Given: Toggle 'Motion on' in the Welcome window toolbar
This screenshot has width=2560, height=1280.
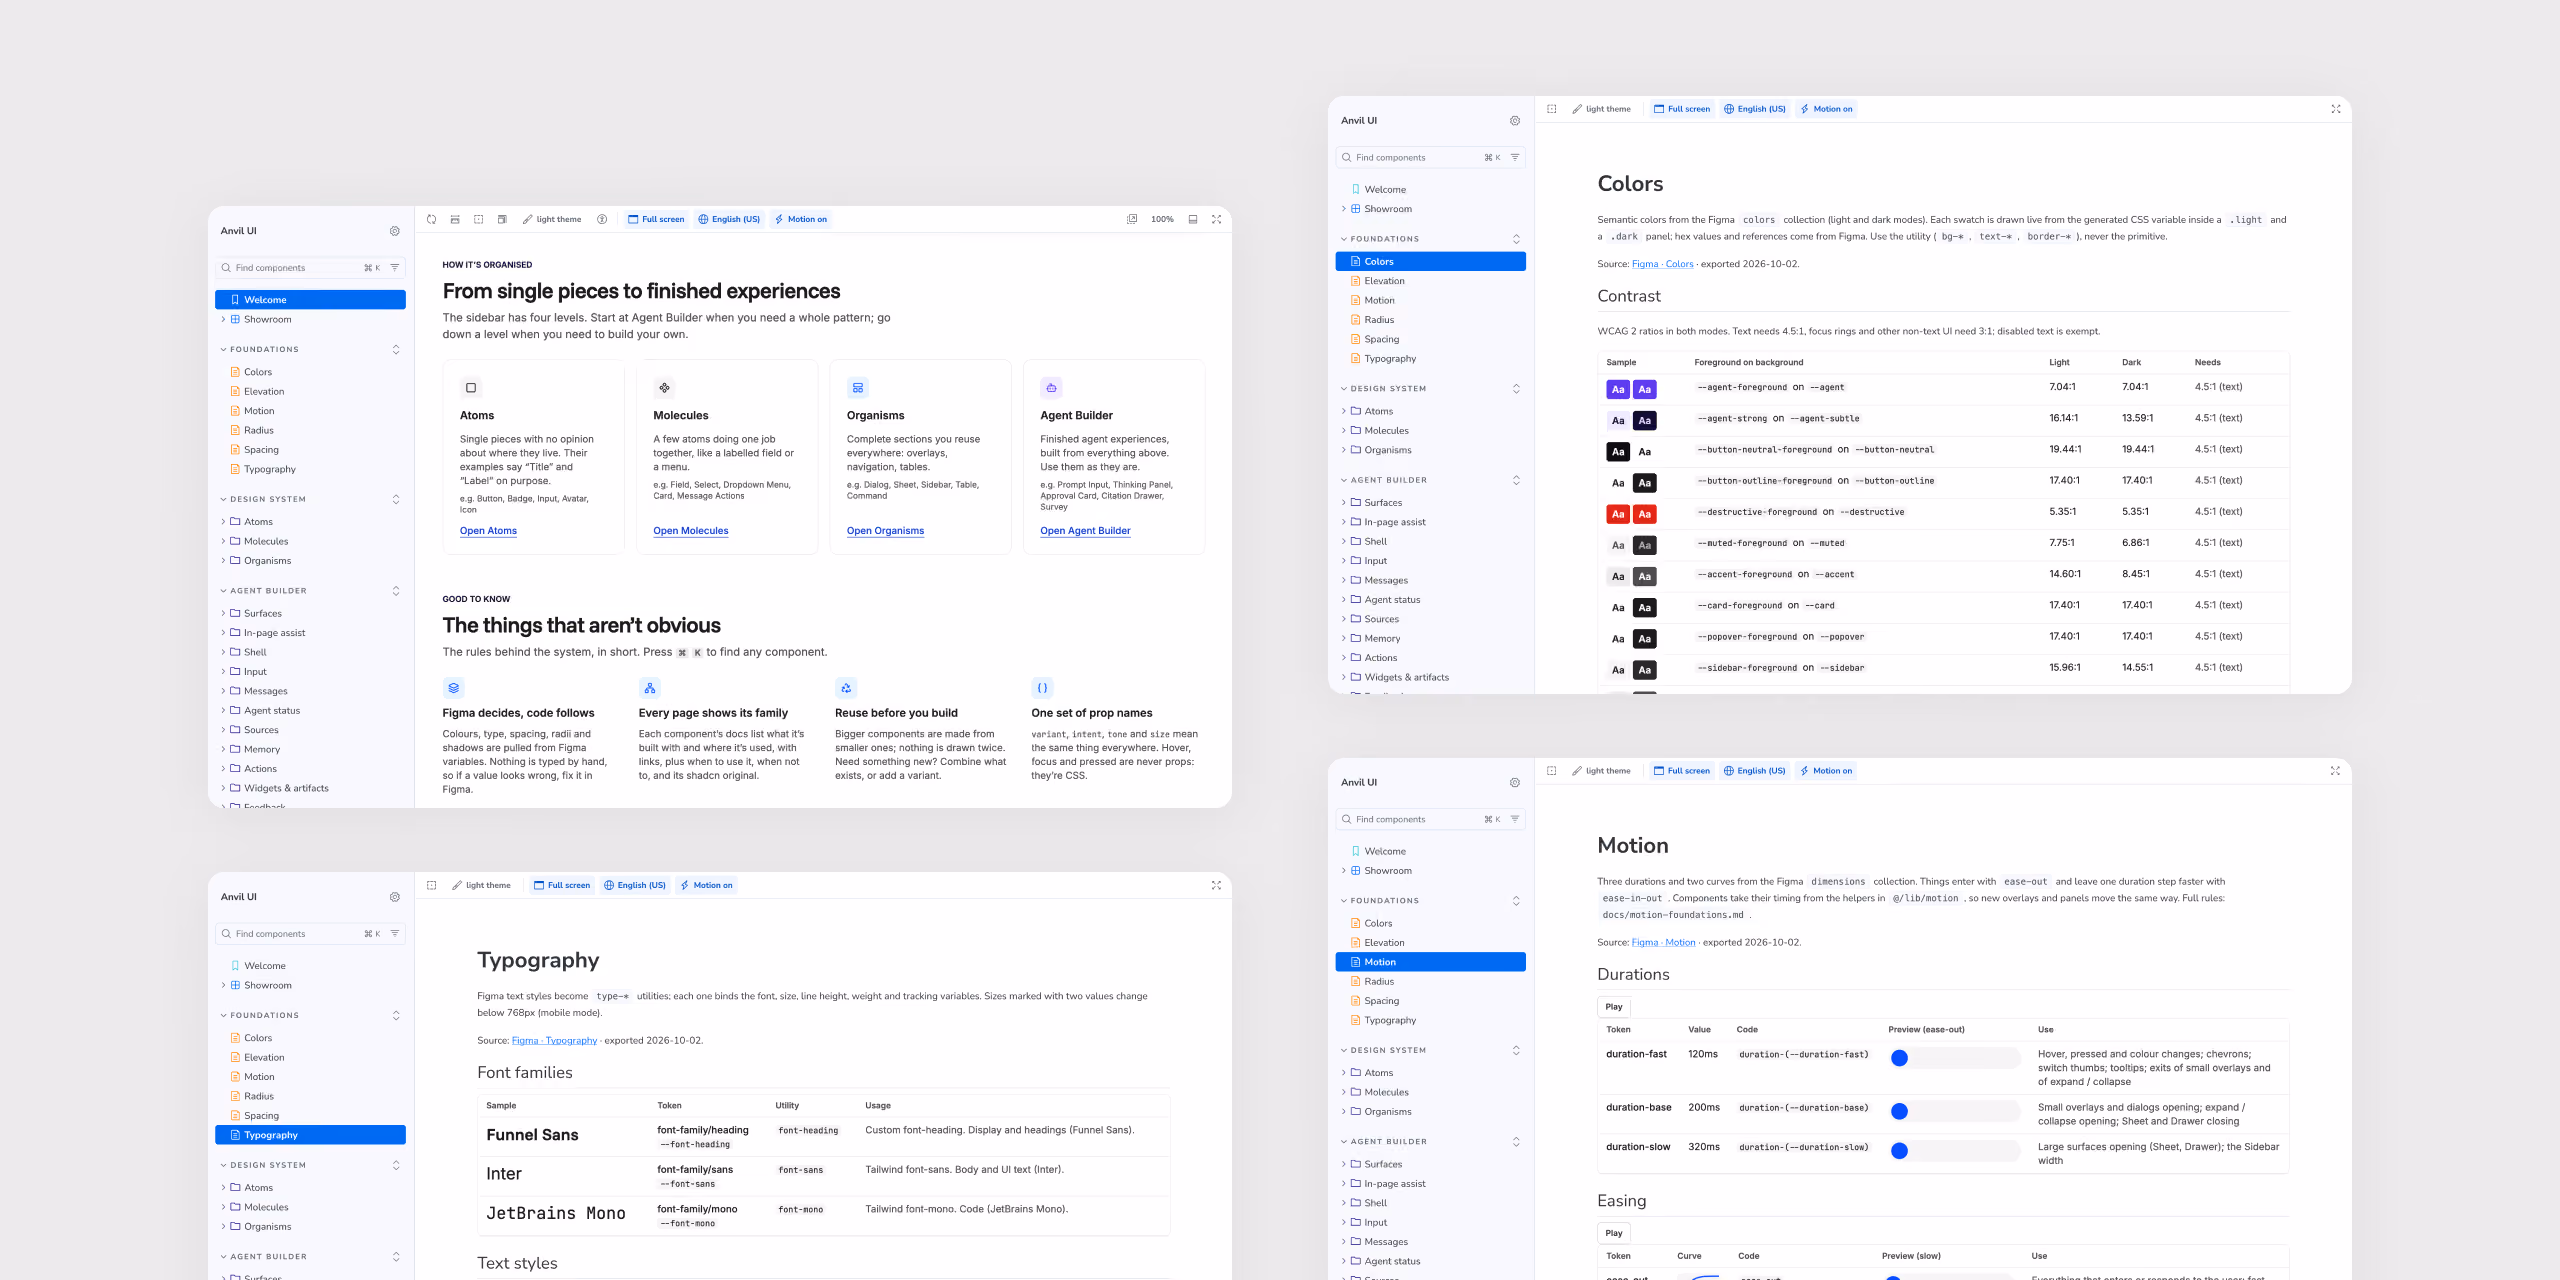Looking at the screenshot, I should coord(801,219).
